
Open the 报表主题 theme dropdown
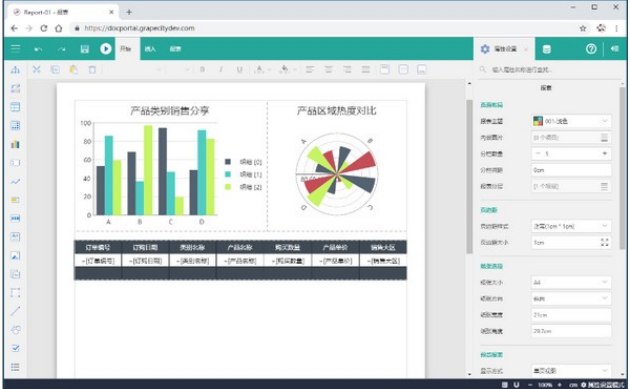click(571, 121)
